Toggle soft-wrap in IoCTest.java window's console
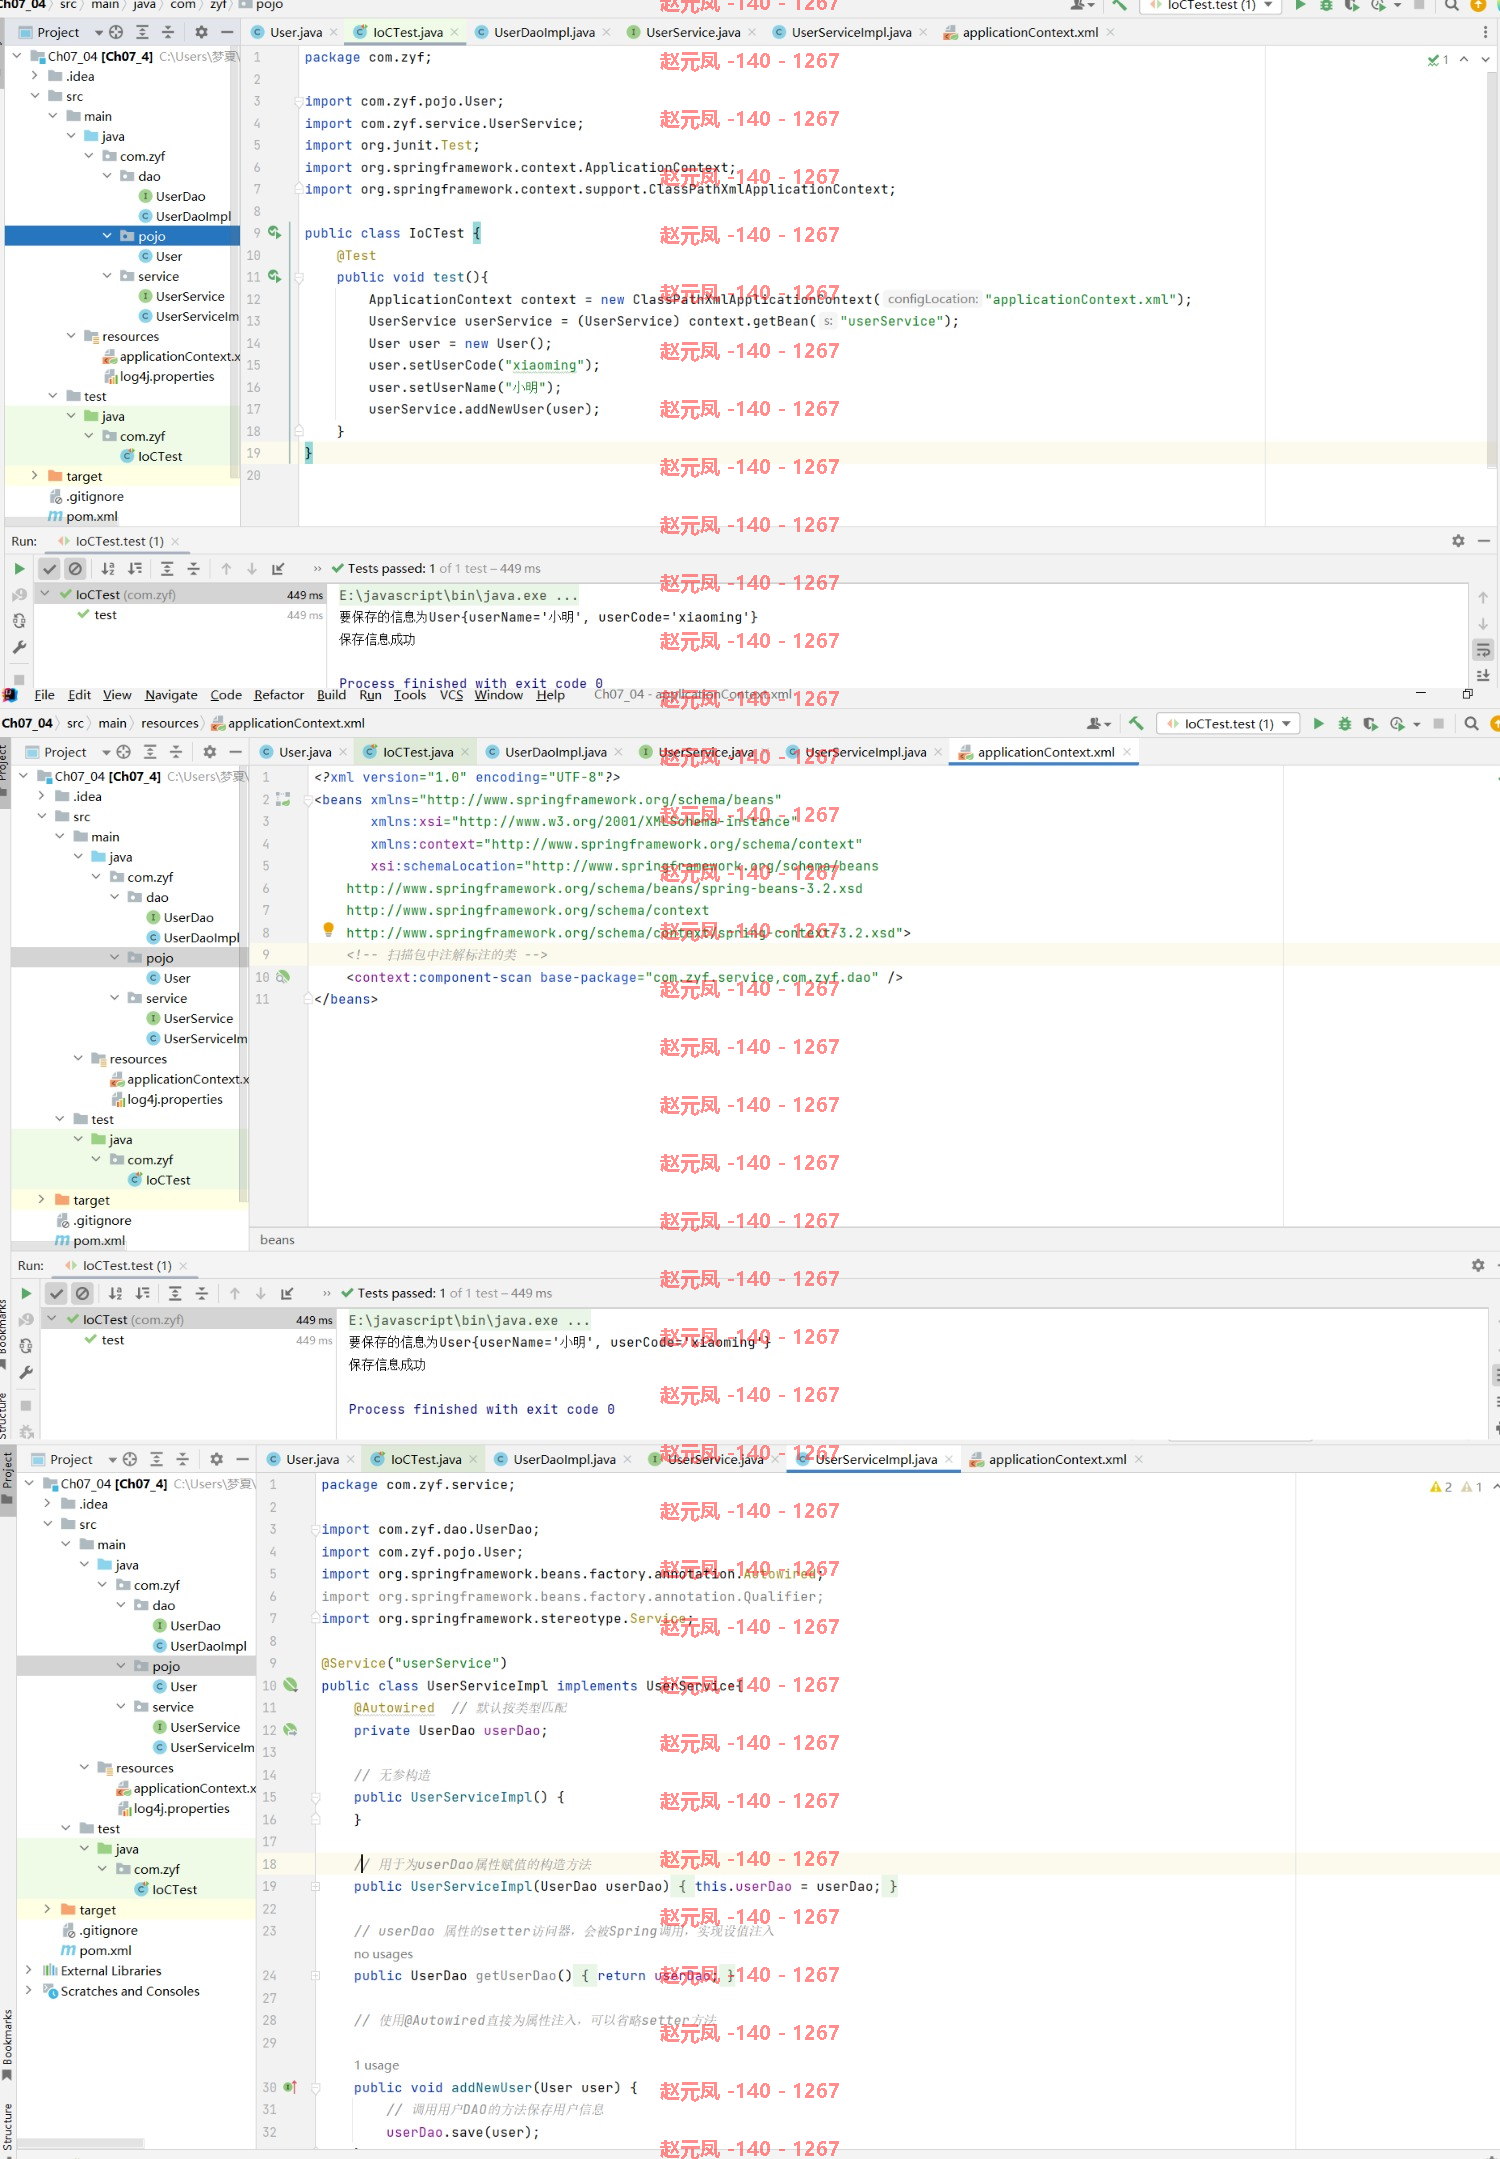The height and width of the screenshot is (2159, 1500). (1483, 650)
